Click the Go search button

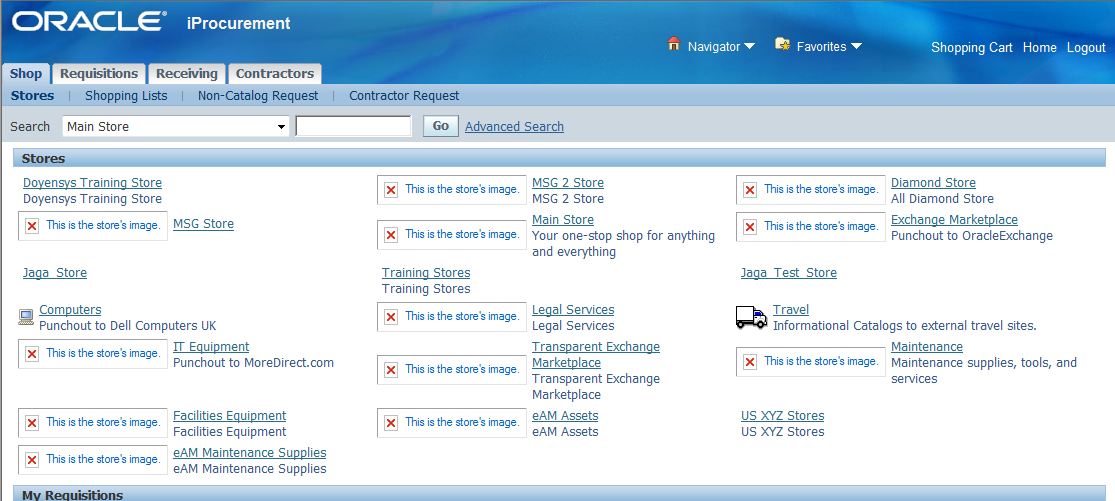coord(441,126)
